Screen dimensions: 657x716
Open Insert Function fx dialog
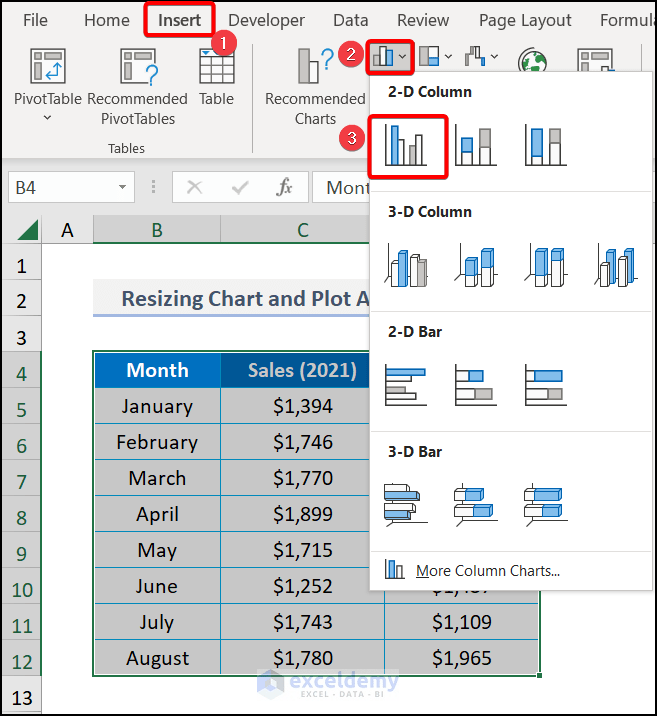(284, 187)
